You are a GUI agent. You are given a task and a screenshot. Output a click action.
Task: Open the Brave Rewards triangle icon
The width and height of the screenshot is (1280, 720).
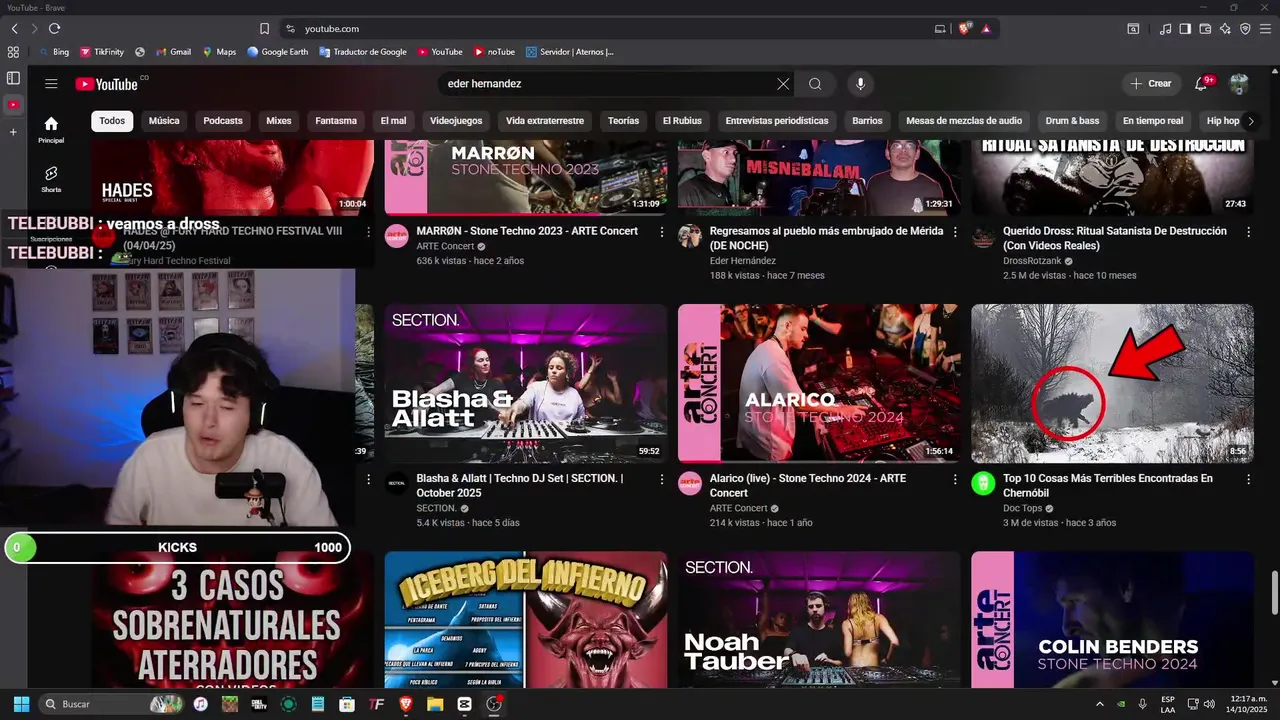pyautogui.click(x=986, y=29)
